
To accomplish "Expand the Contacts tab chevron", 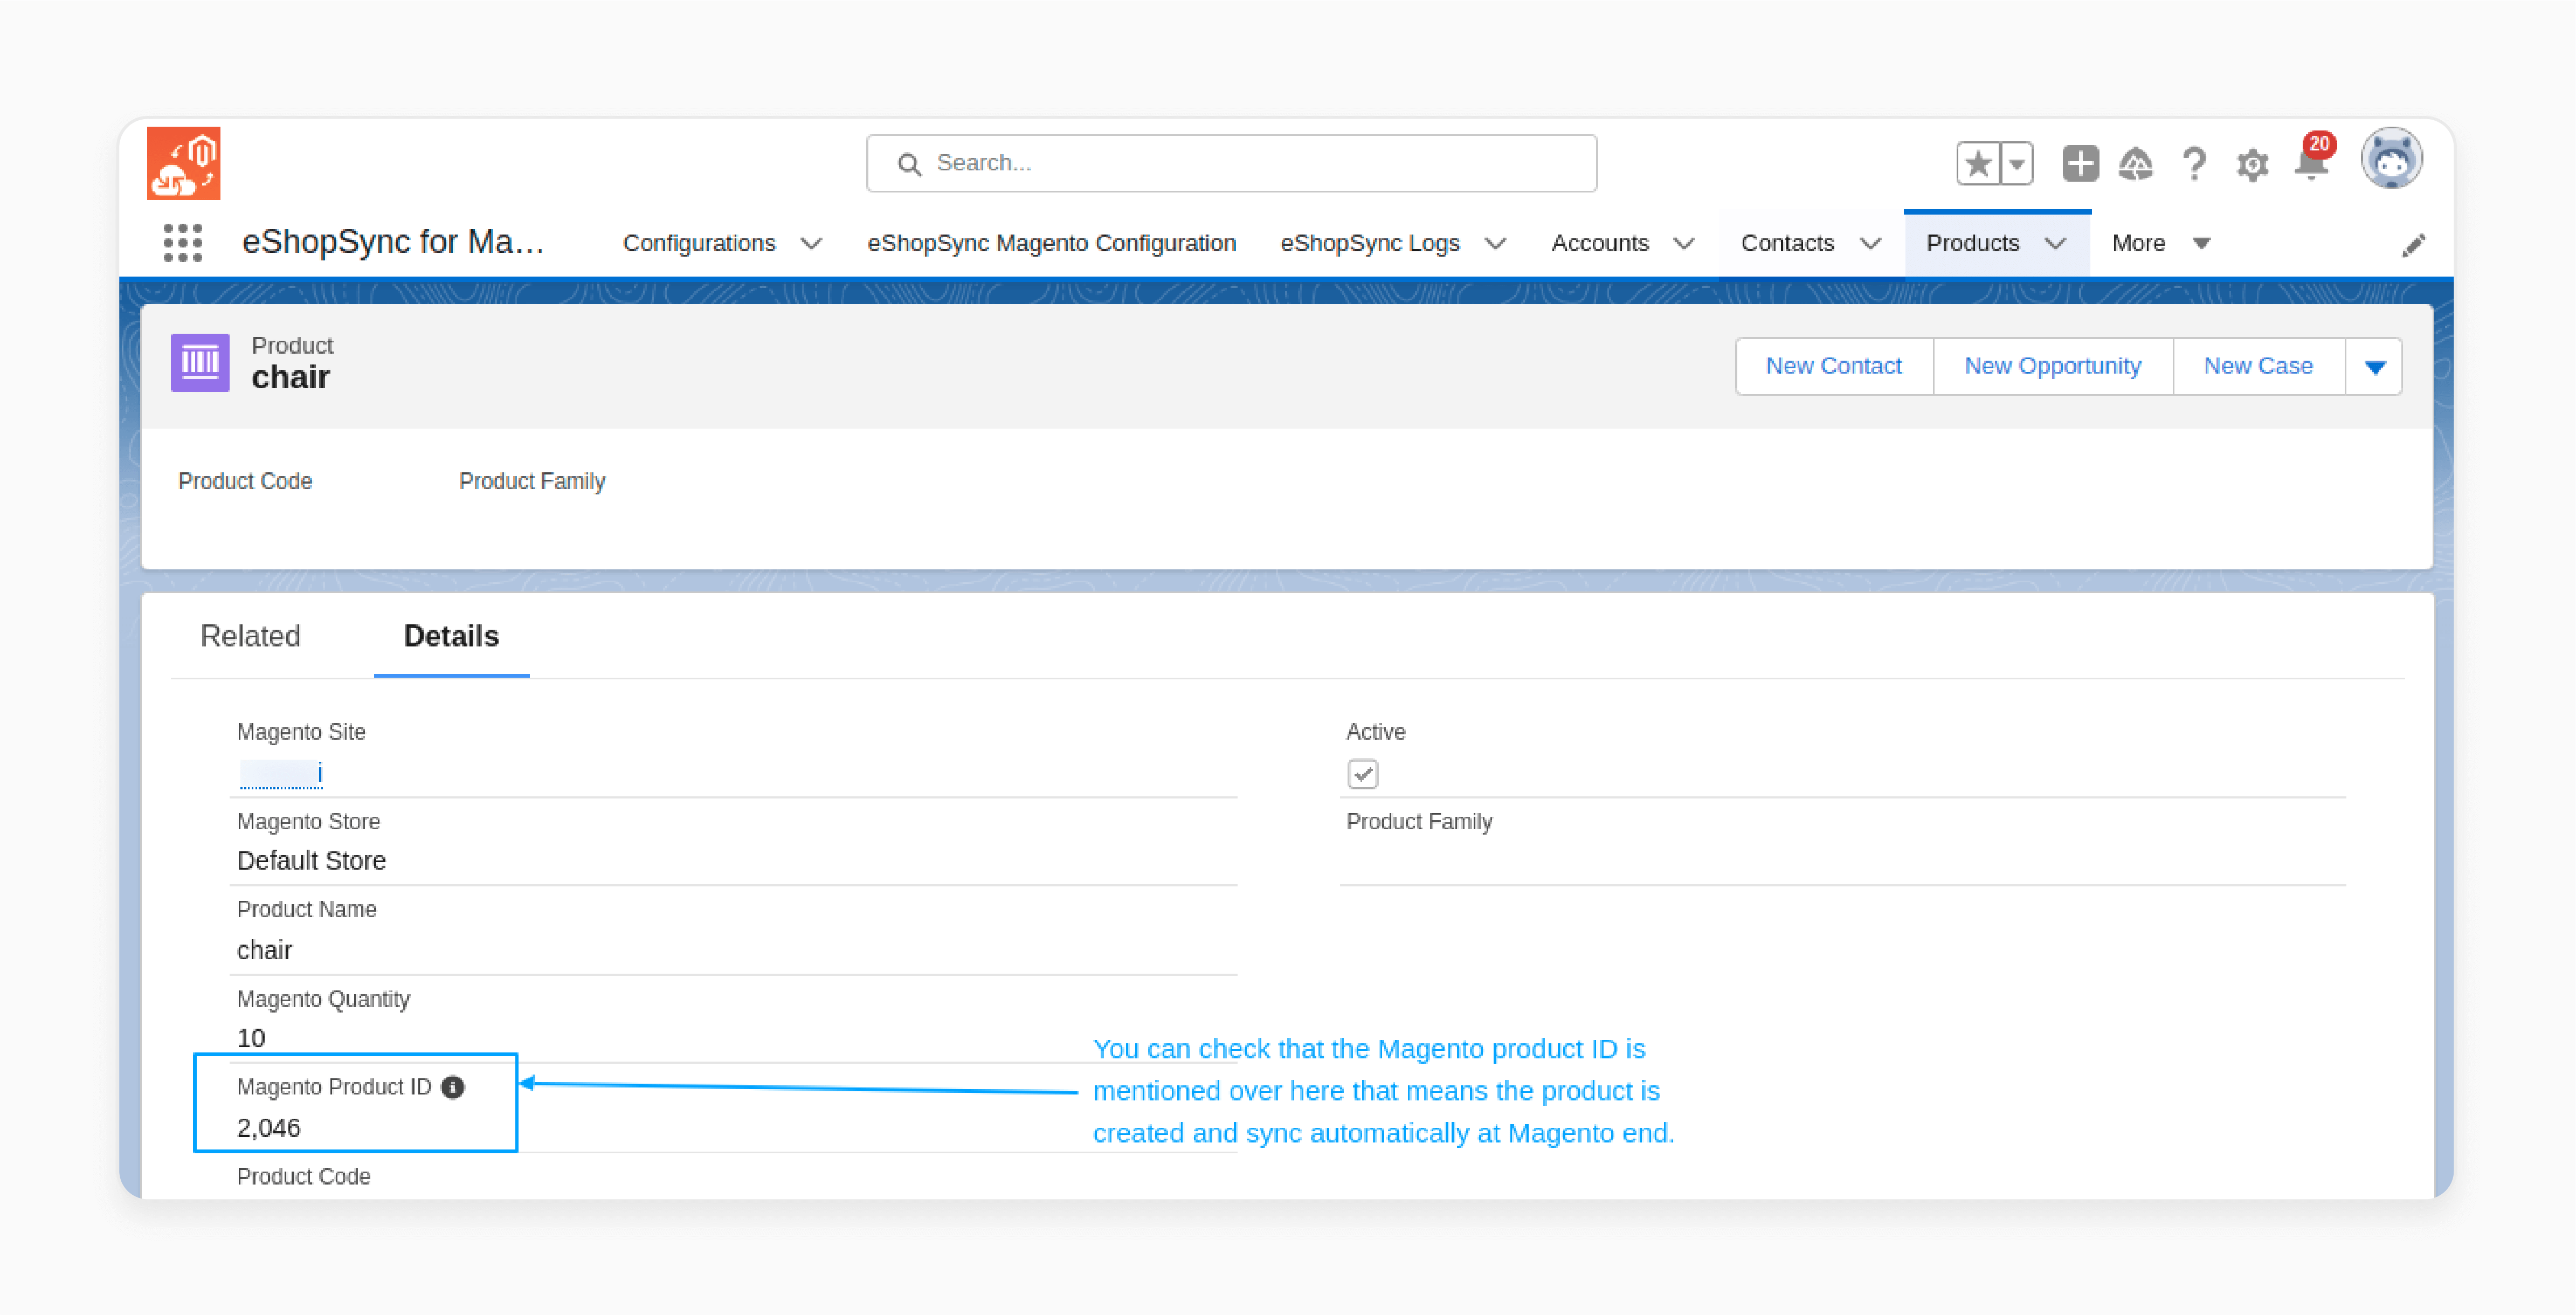I will [1870, 244].
